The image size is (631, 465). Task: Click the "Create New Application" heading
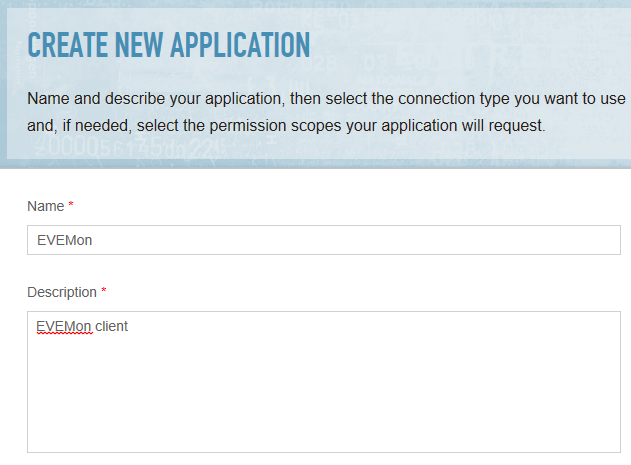[169, 45]
